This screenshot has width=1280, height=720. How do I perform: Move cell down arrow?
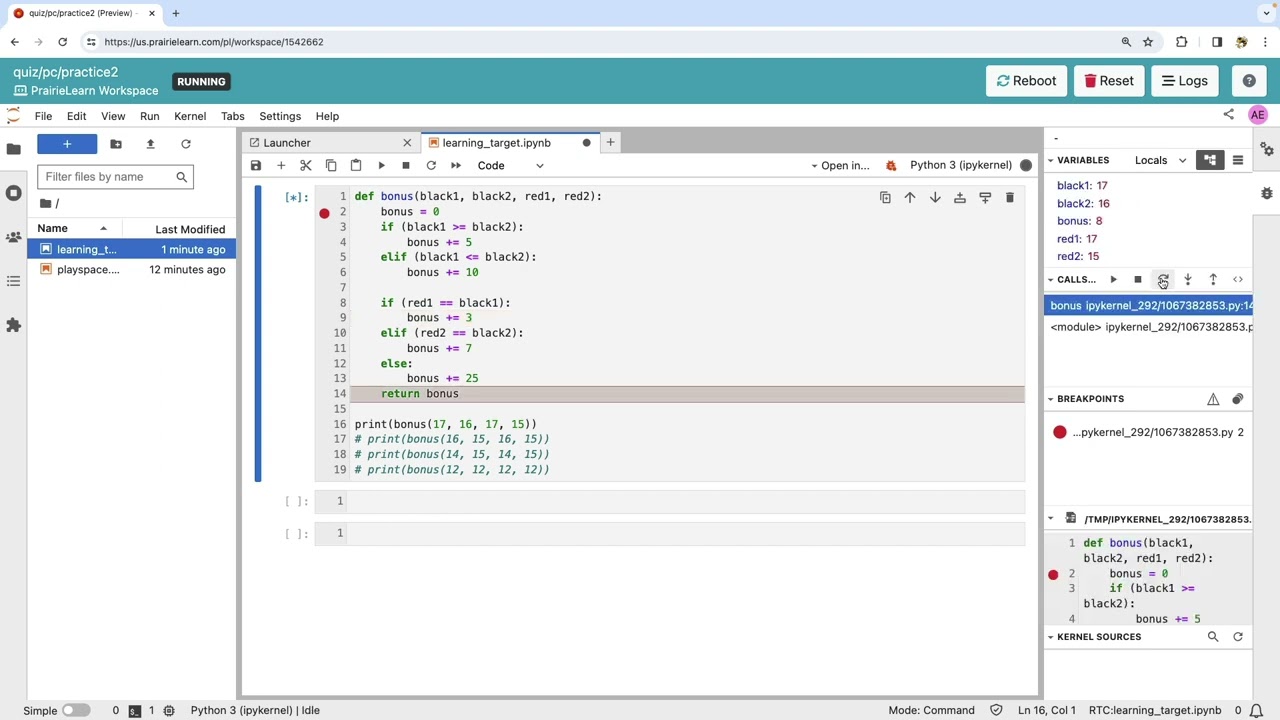(935, 198)
